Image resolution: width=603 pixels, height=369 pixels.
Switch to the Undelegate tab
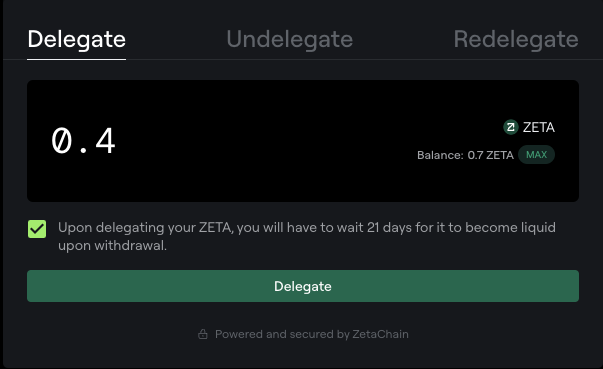tap(289, 39)
